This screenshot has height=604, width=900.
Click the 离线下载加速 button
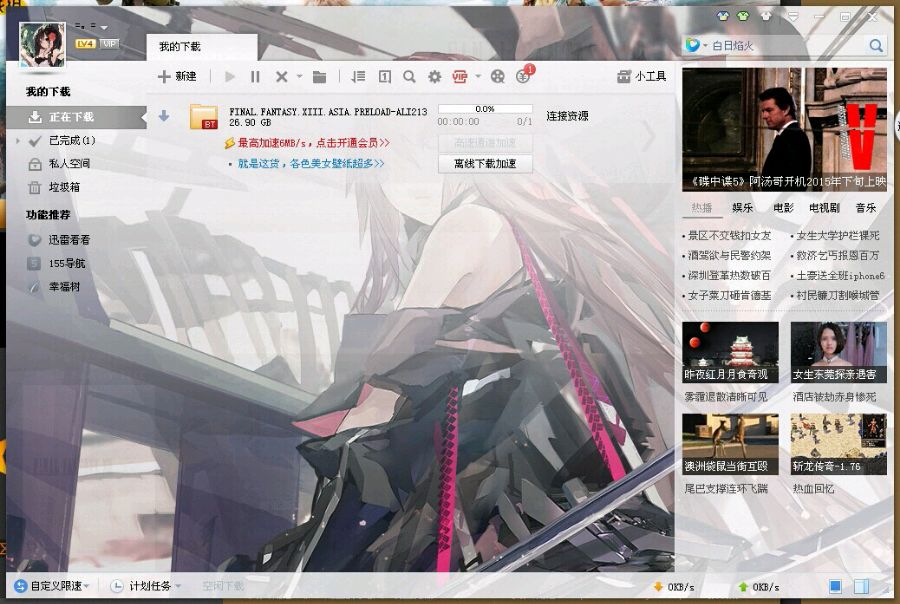[x=485, y=164]
